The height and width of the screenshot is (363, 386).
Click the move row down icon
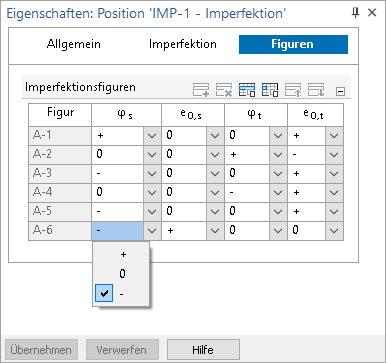(316, 90)
